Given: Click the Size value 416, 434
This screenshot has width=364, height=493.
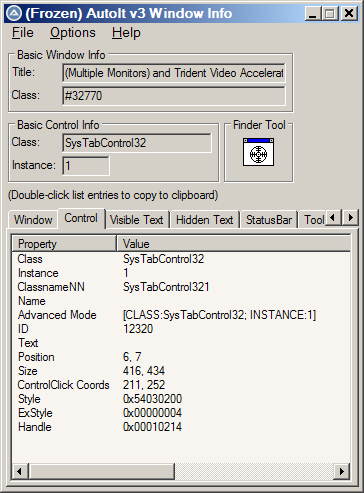Looking at the screenshot, I should point(144,371).
